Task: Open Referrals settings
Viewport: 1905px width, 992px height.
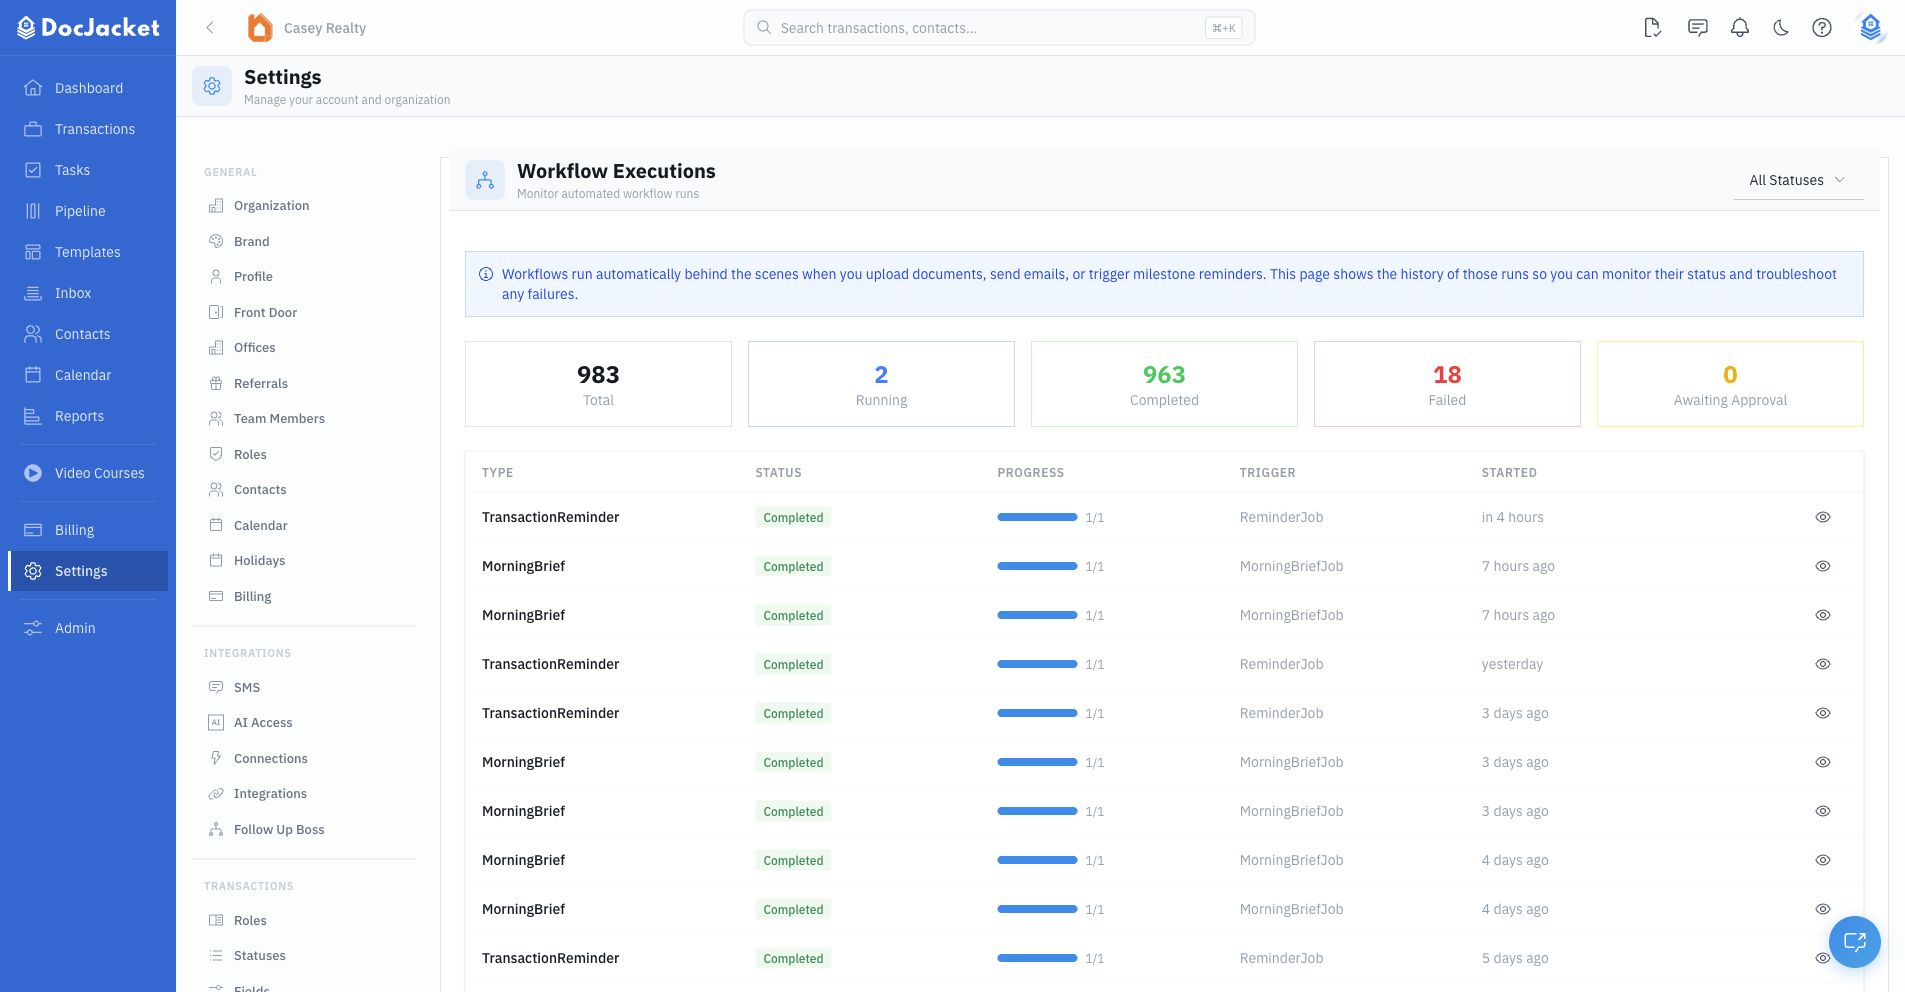Action: 304,383
